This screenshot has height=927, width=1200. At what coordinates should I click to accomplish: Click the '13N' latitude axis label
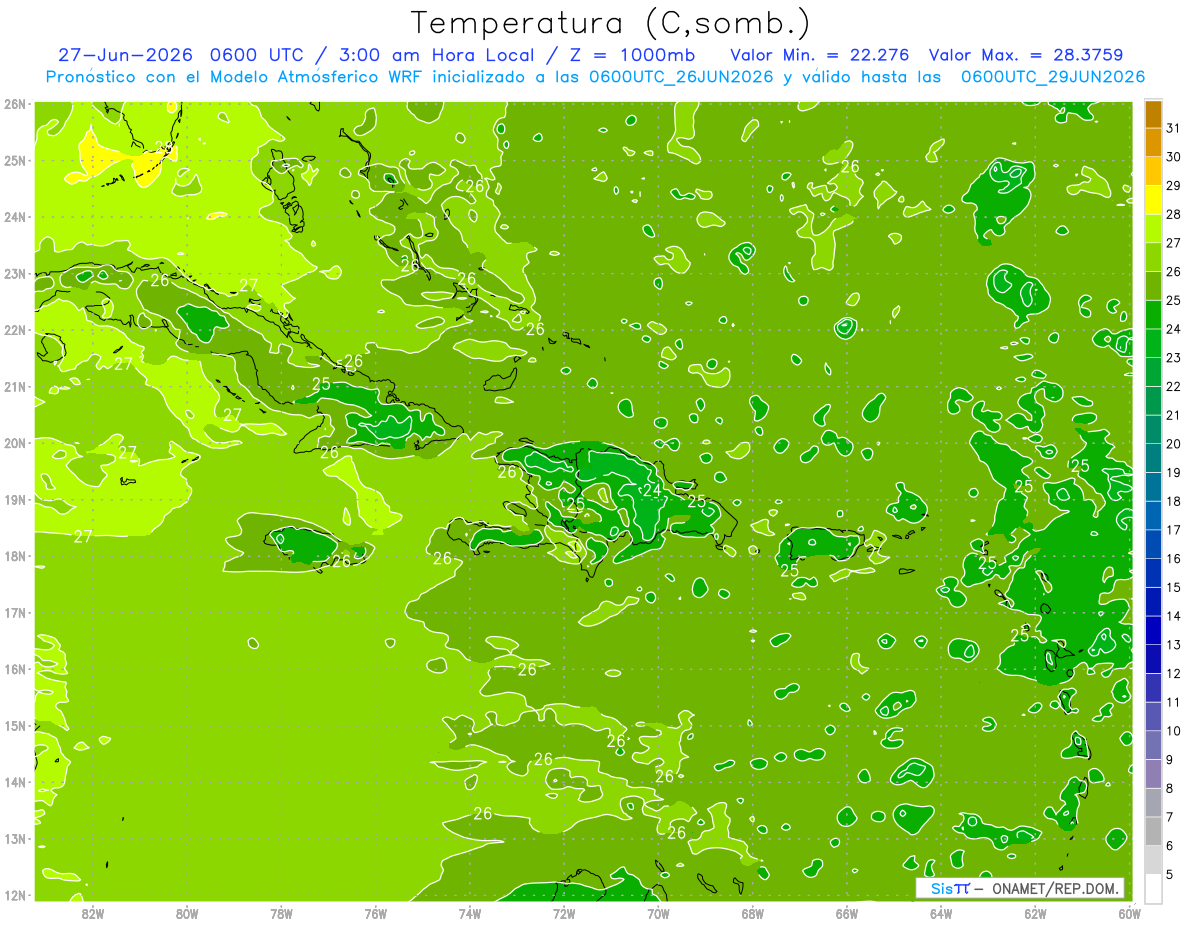[15, 838]
